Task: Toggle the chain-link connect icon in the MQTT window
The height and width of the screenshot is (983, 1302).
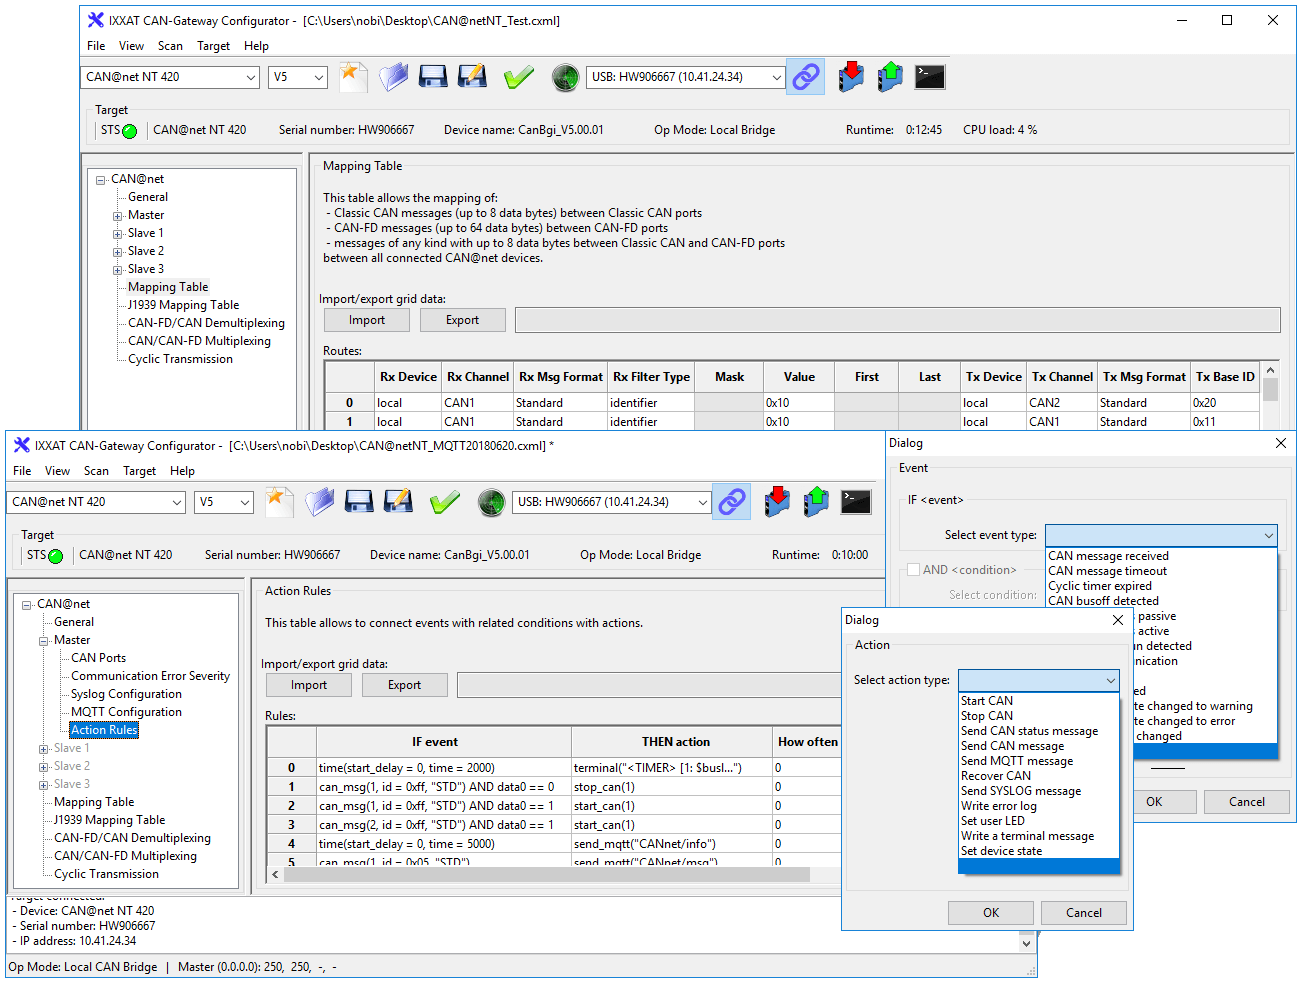Action: pyautogui.click(x=732, y=501)
